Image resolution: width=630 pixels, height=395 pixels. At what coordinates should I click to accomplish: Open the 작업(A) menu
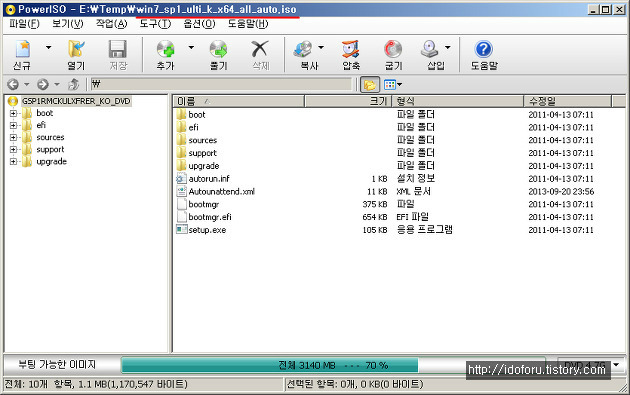click(x=111, y=24)
